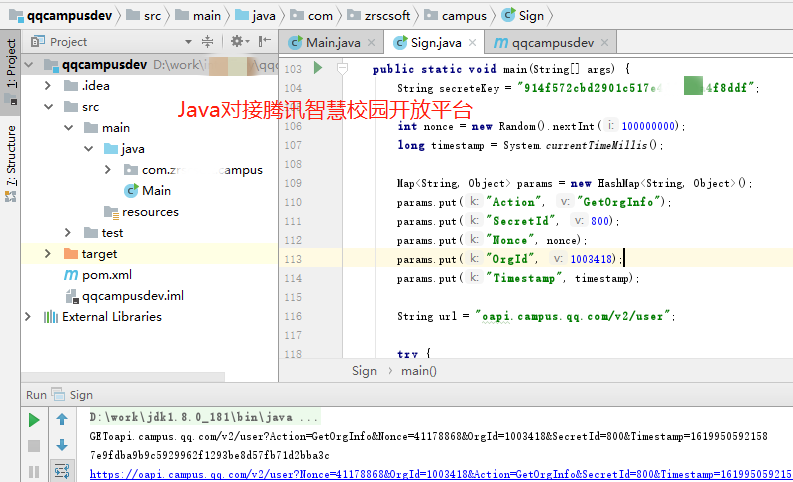Click main() in the editor bottom breadcrumb
The width and height of the screenshot is (793, 482).
coord(419,371)
